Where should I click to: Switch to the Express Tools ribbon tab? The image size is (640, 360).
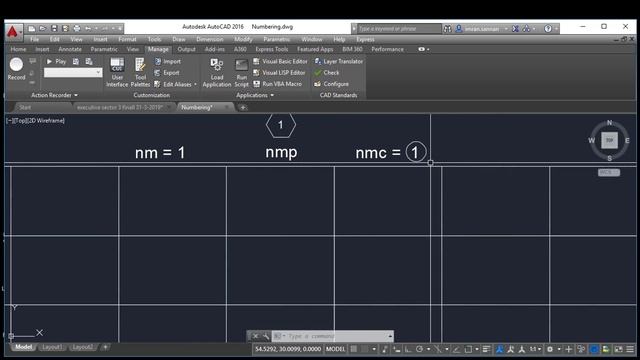click(x=272, y=49)
